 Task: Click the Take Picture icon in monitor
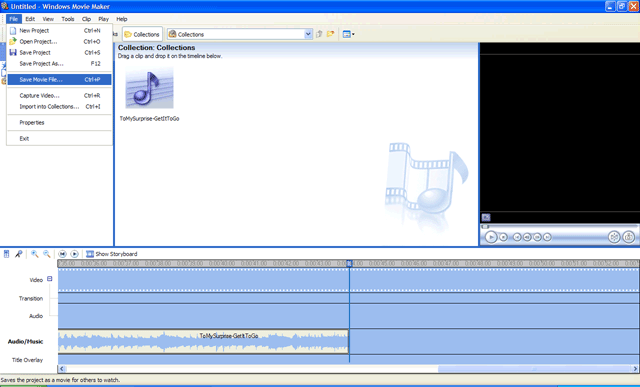pyautogui.click(x=629, y=237)
